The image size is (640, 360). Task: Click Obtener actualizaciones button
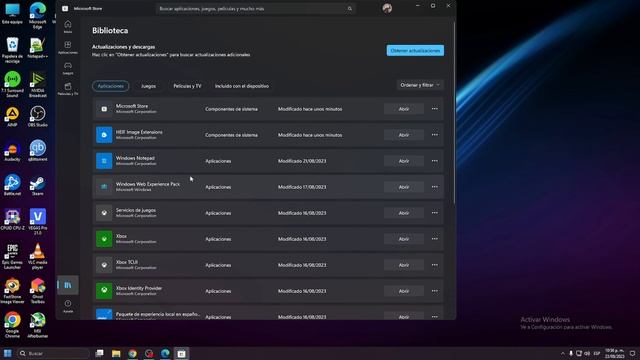click(x=415, y=51)
